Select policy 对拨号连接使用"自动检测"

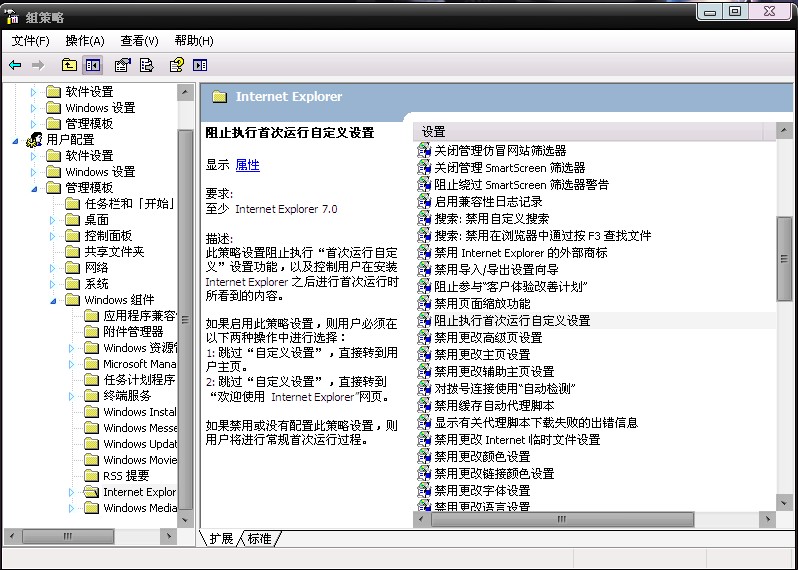(x=505, y=389)
